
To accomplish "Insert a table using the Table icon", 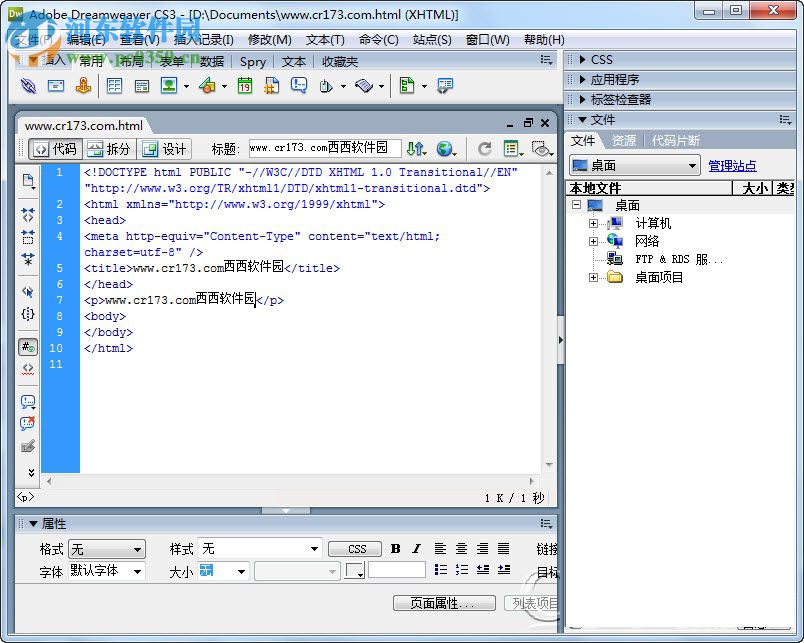I will tap(116, 89).
